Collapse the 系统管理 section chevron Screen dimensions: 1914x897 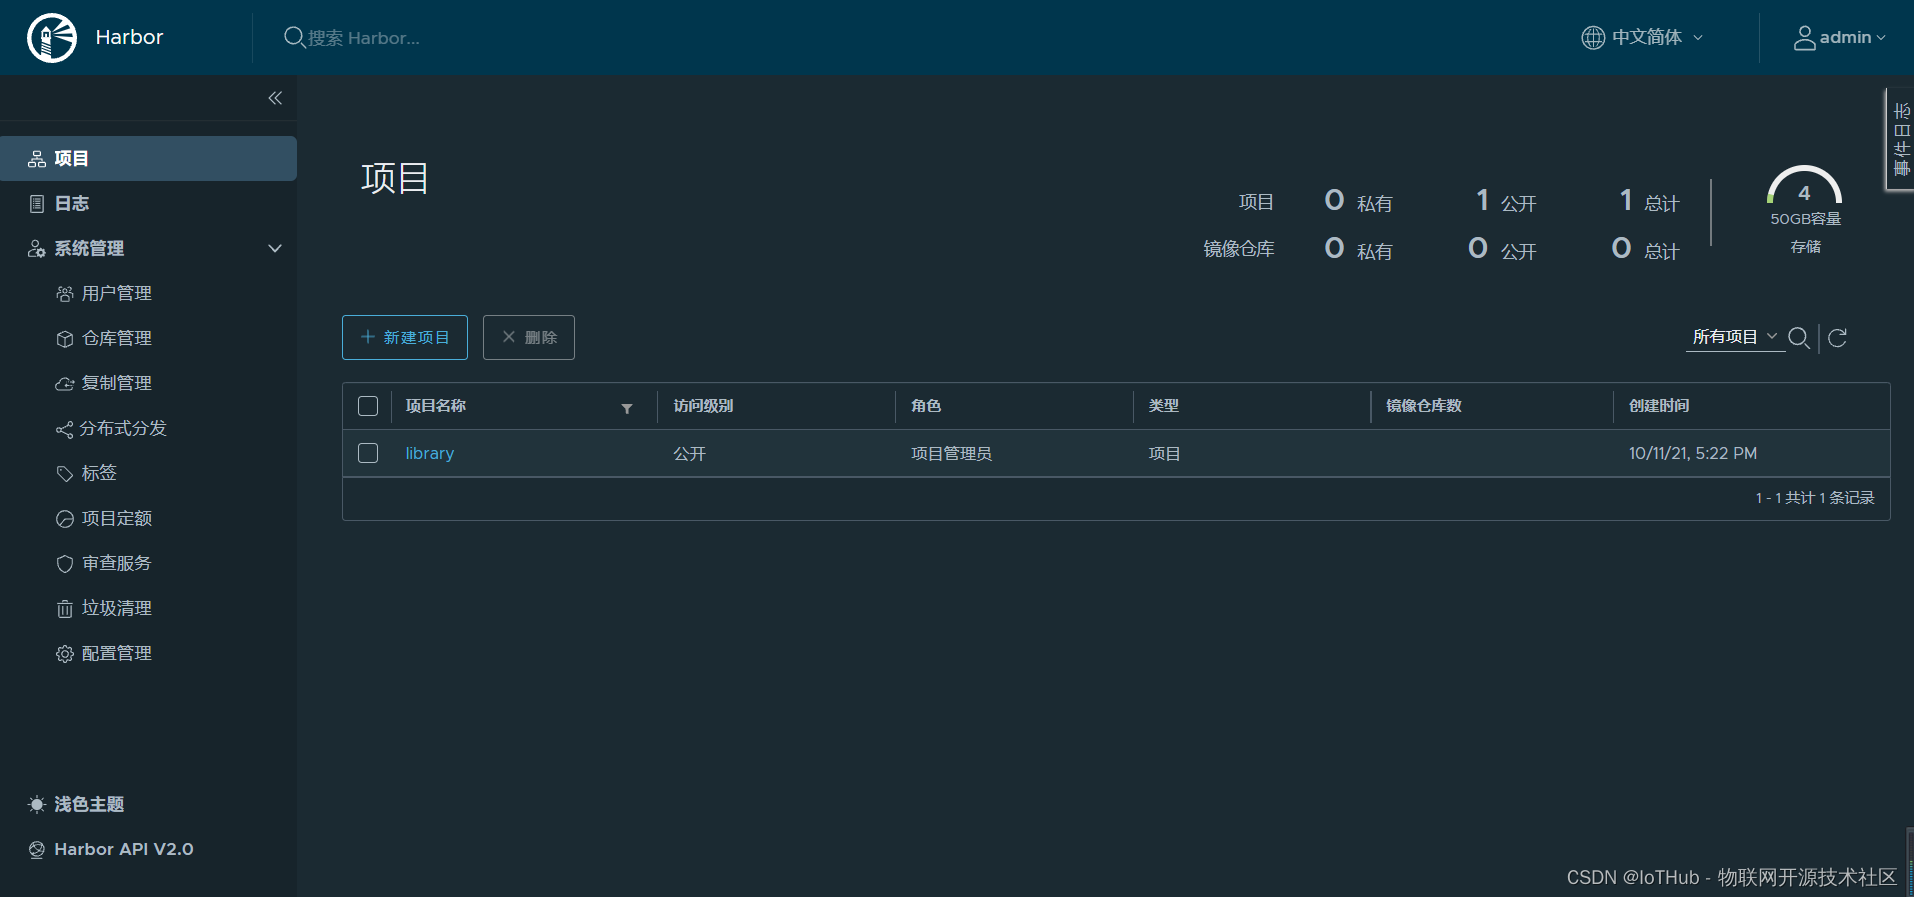275,249
